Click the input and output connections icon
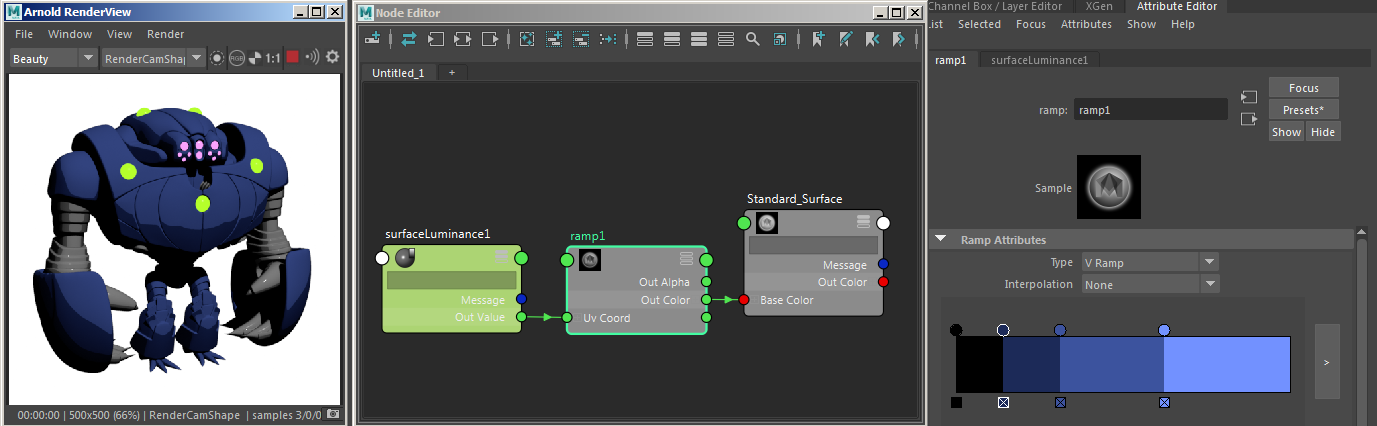This screenshot has height=426, width=1377. (x=462, y=39)
